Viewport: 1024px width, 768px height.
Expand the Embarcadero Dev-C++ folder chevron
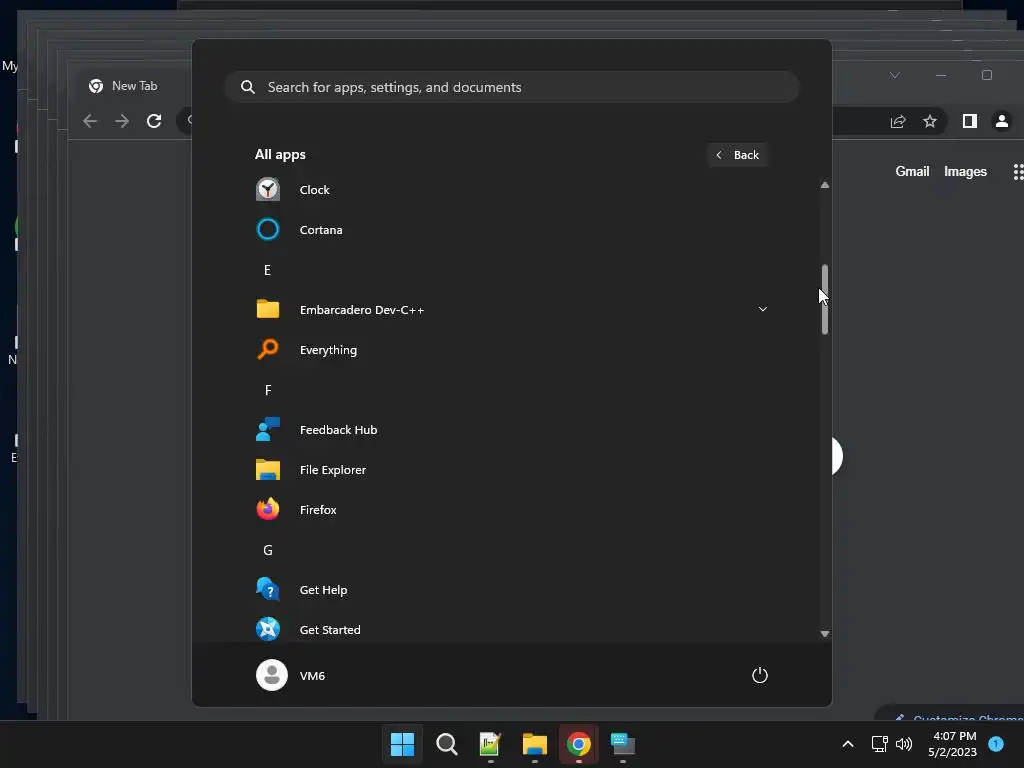coord(762,309)
